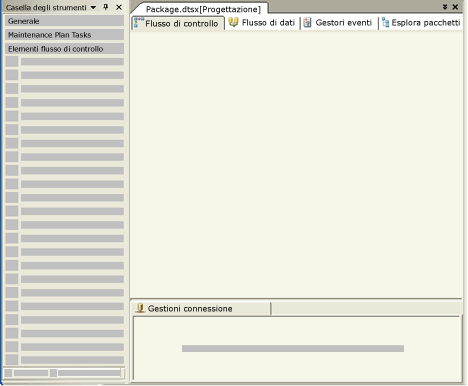Switch to the Esplora pacchetti tab

[421, 23]
